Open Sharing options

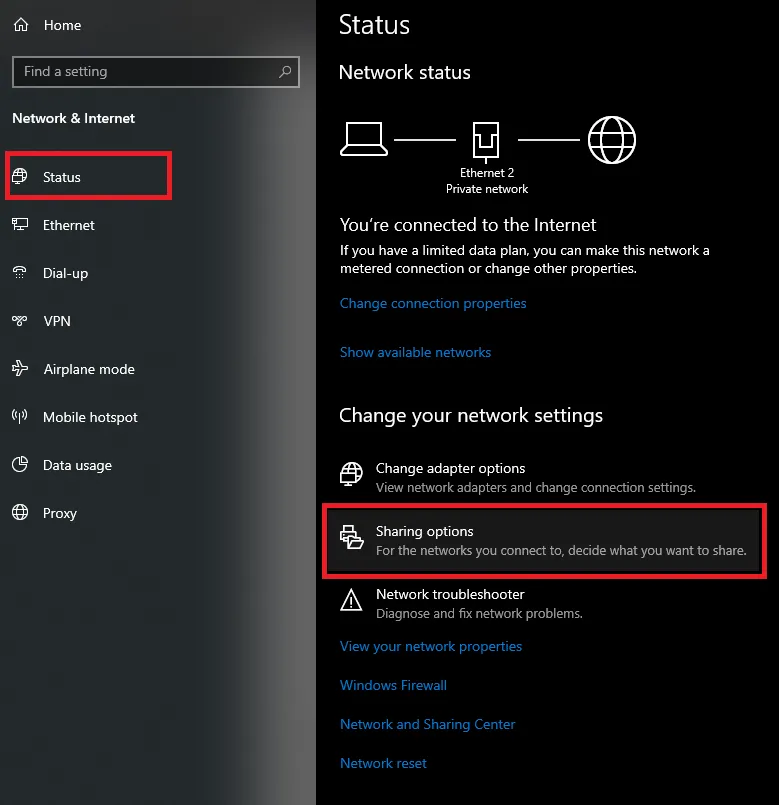click(x=424, y=531)
